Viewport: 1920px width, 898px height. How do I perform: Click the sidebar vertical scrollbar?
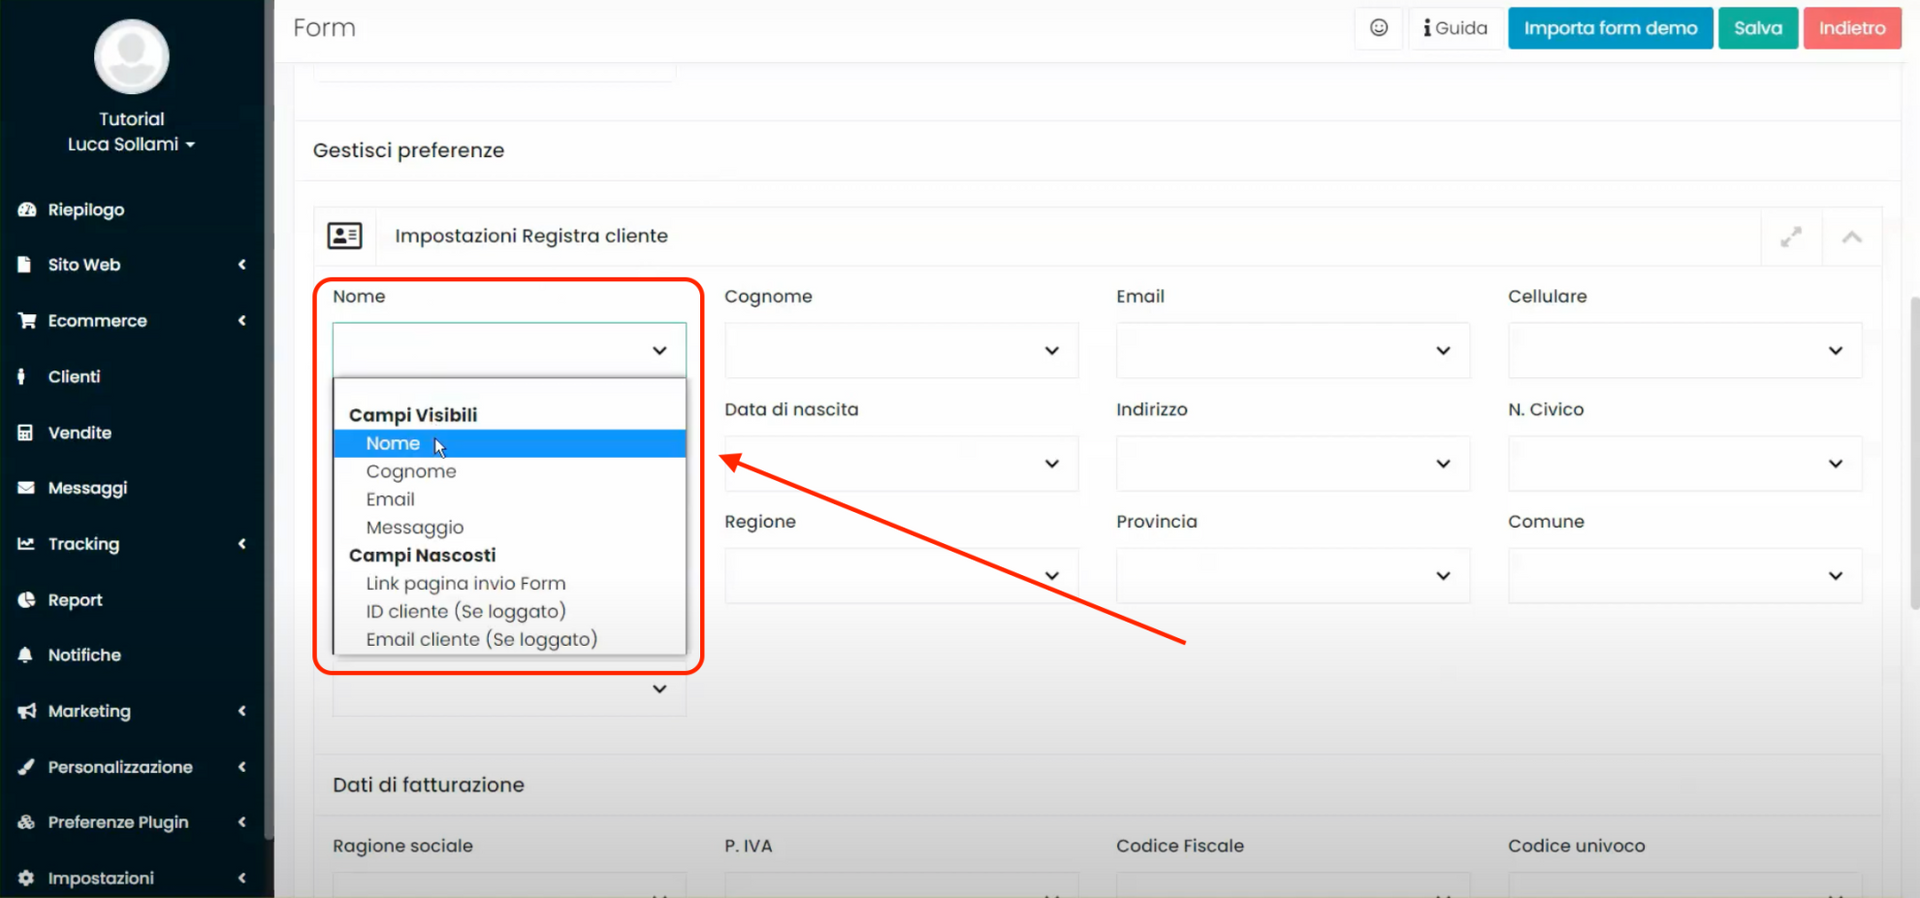coord(268,420)
